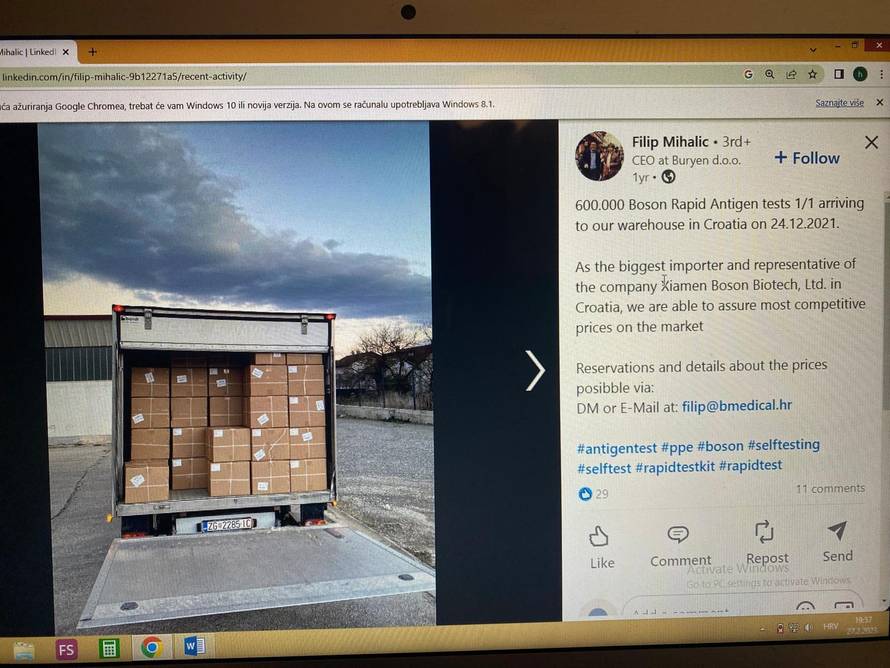The height and width of the screenshot is (668, 890).
Task: Bookmark this page with the star icon
Action: (x=813, y=74)
